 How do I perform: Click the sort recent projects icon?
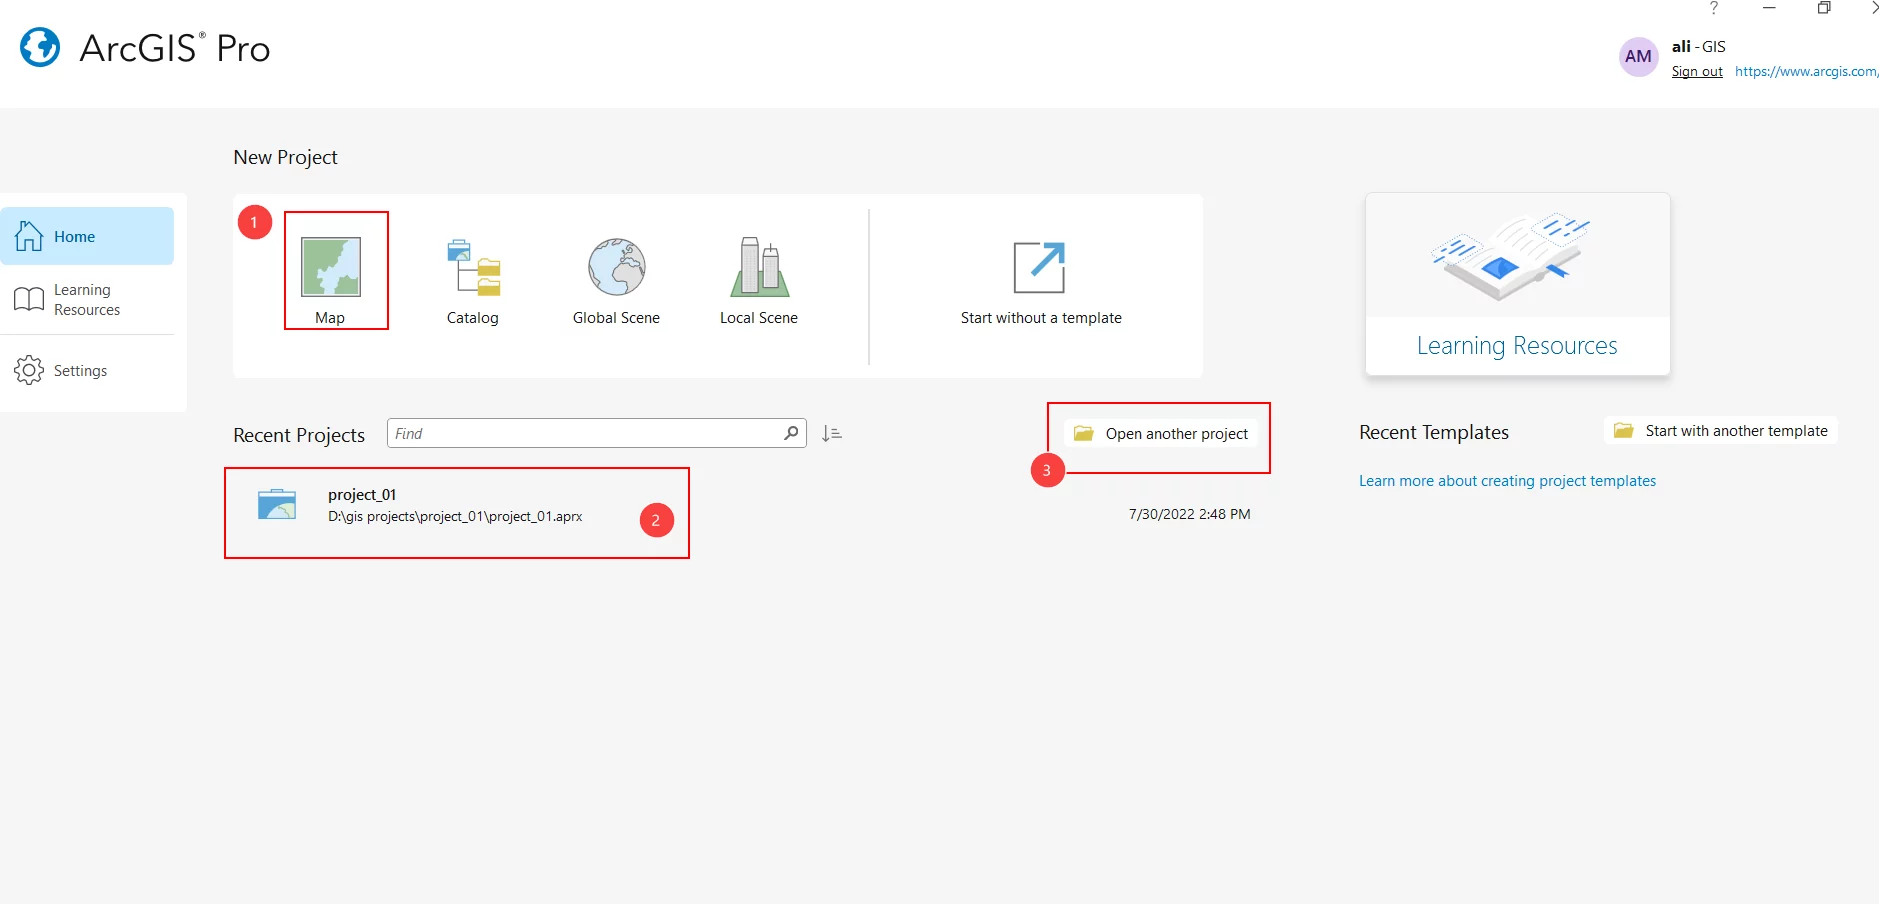click(831, 434)
